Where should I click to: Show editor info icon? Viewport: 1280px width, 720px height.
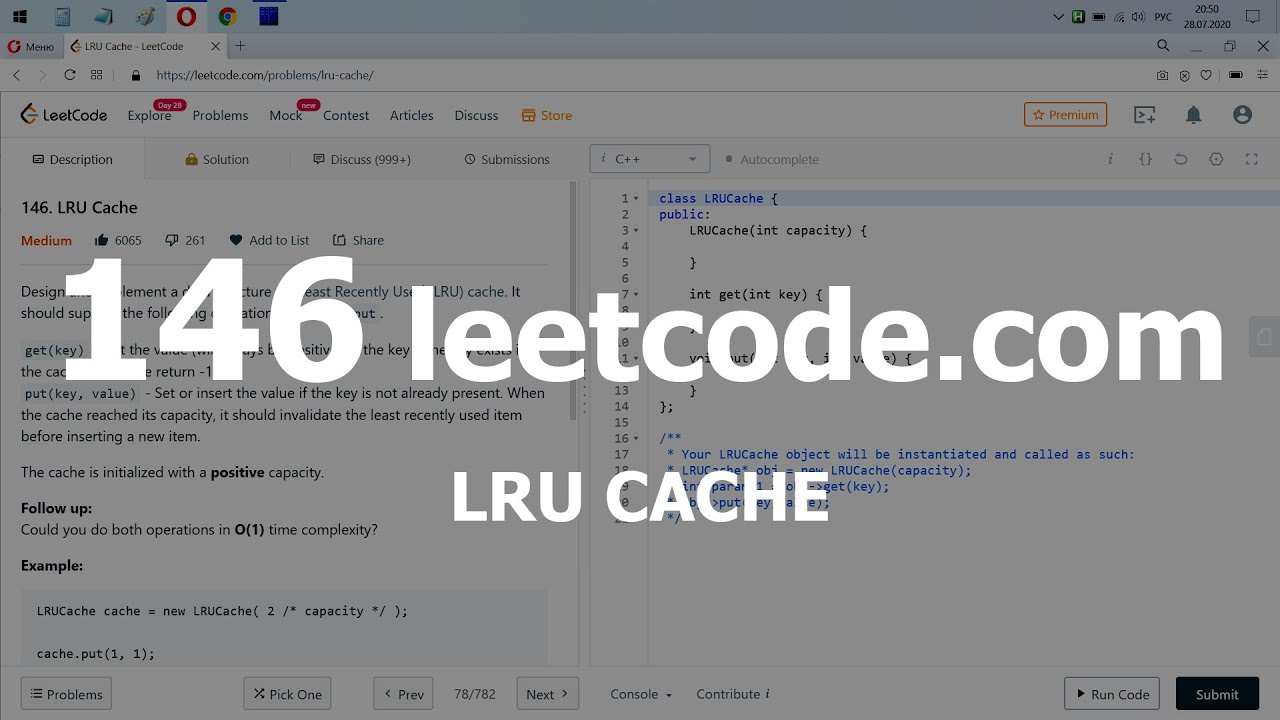[1110, 159]
